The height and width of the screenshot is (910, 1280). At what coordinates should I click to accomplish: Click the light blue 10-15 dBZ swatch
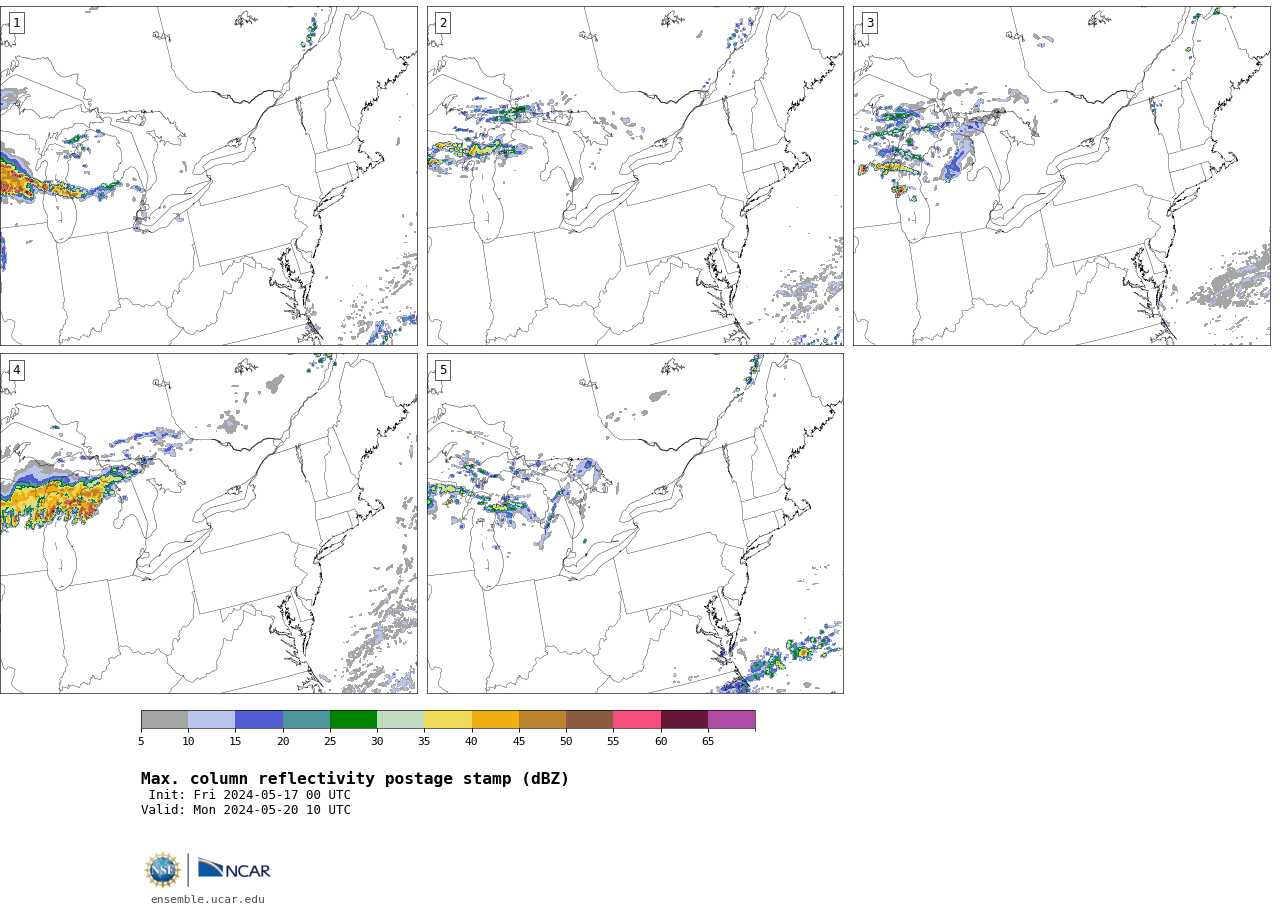(212, 720)
